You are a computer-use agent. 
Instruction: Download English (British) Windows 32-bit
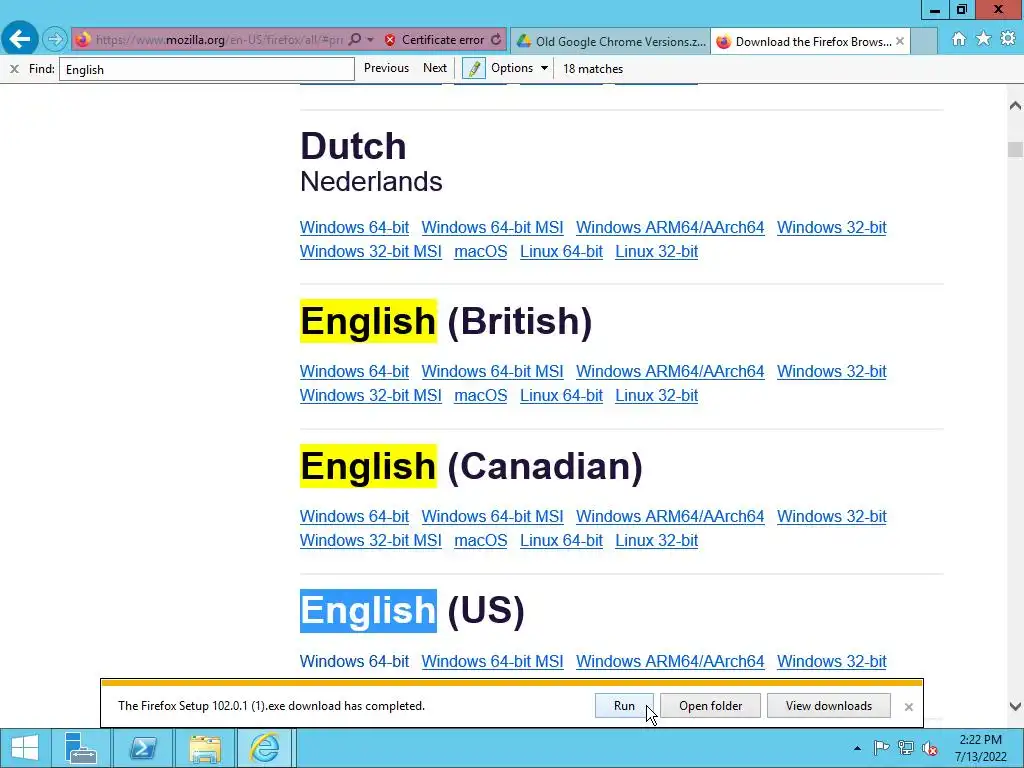click(x=831, y=371)
